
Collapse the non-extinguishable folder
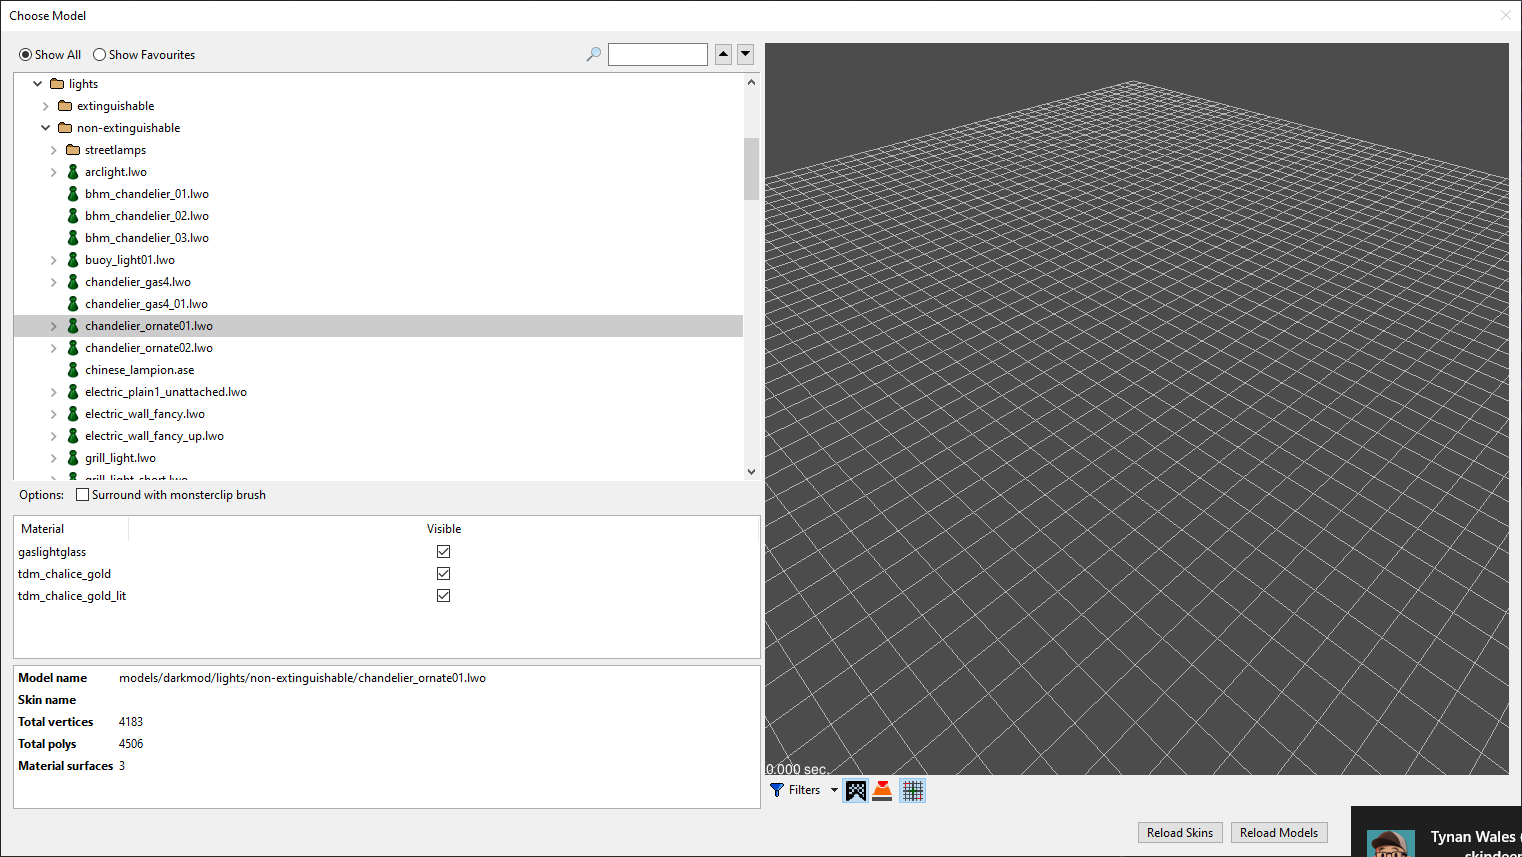tap(46, 128)
